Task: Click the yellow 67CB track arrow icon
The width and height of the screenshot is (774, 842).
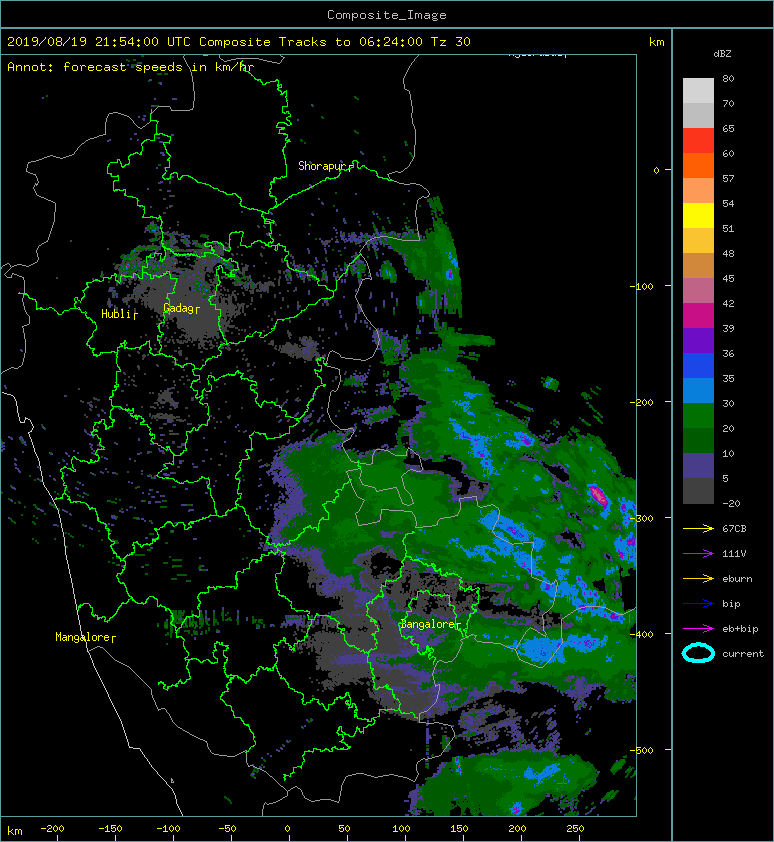Action: (x=698, y=528)
